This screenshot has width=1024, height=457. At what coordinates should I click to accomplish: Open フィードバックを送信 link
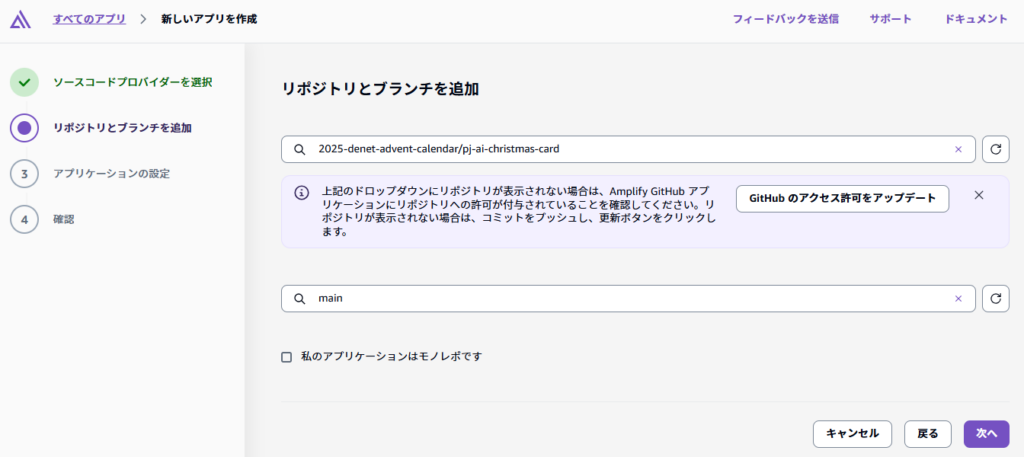tap(785, 18)
